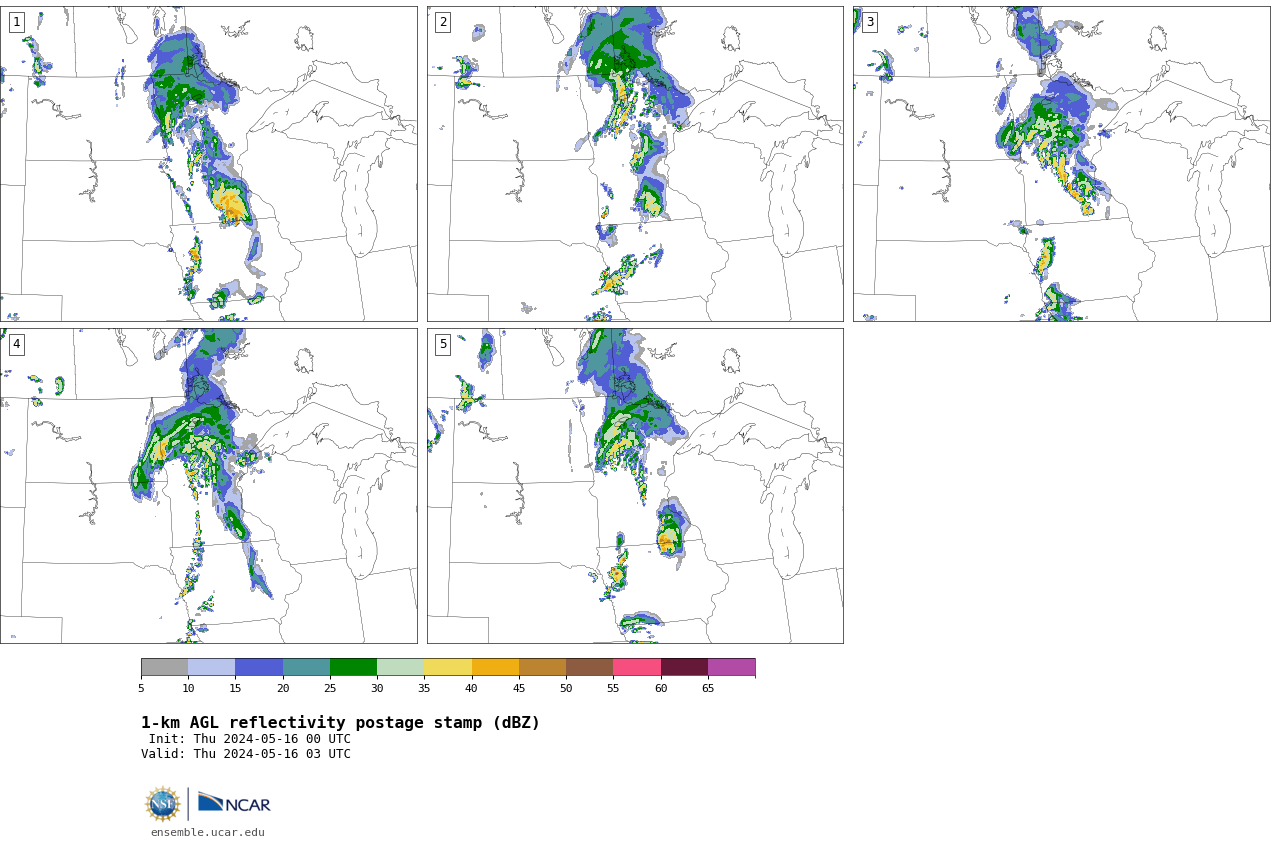
Task: Click the colorbar tick label 65
Action: click(x=708, y=688)
